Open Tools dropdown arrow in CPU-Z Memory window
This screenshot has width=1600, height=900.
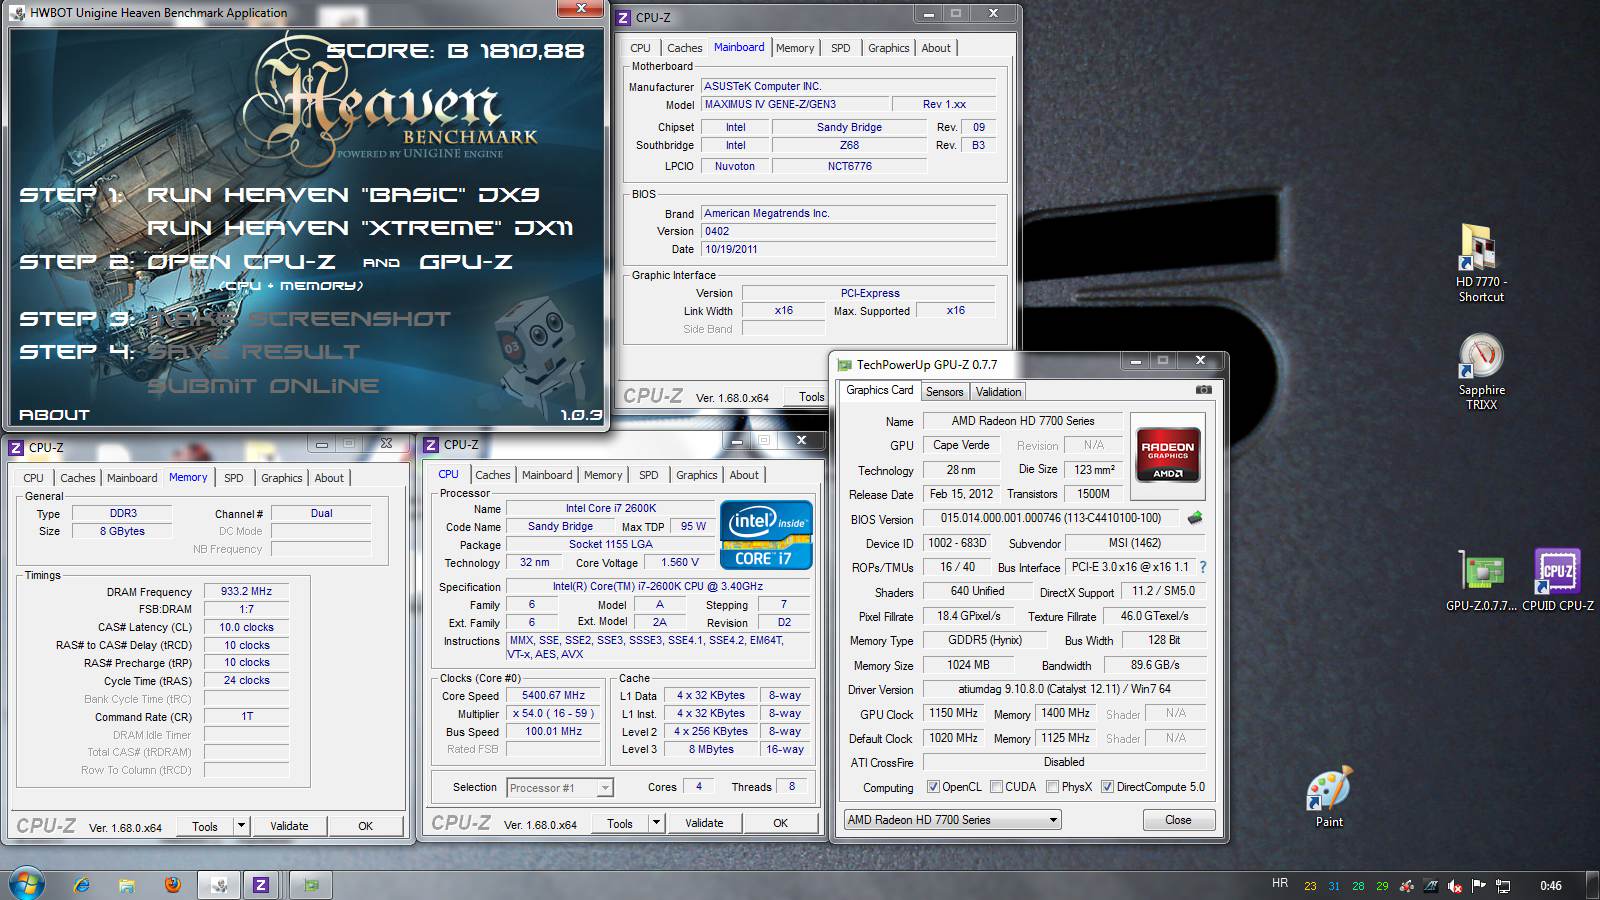[x=241, y=826]
